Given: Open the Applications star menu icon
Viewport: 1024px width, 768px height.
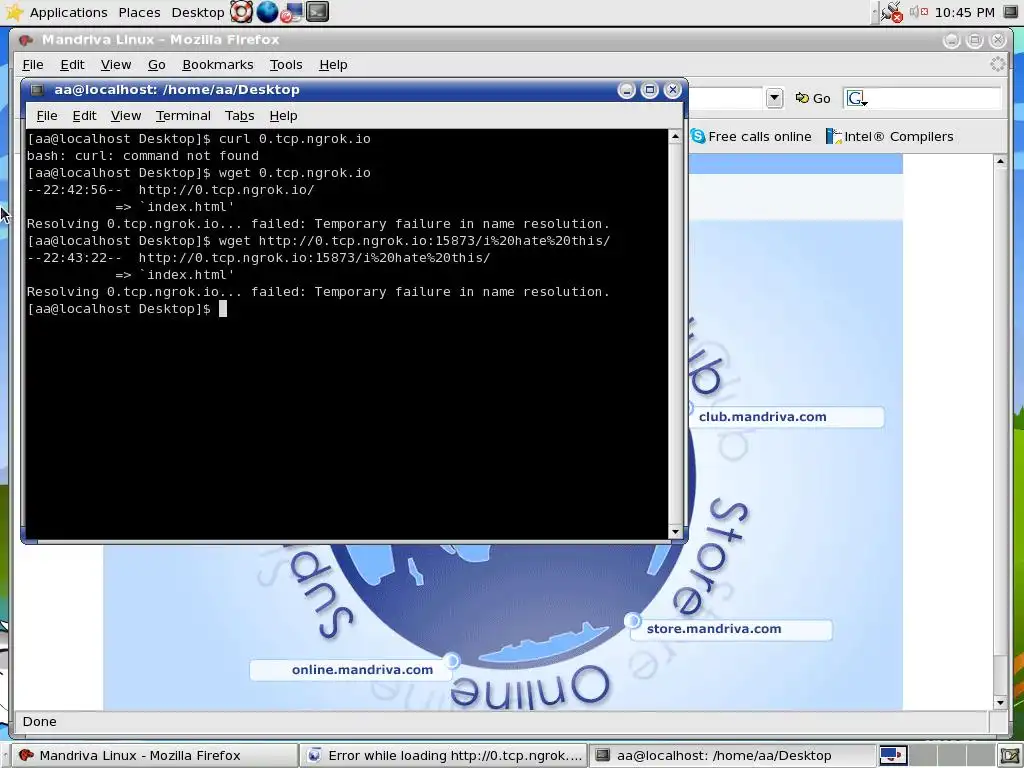Looking at the screenshot, I should [x=14, y=12].
